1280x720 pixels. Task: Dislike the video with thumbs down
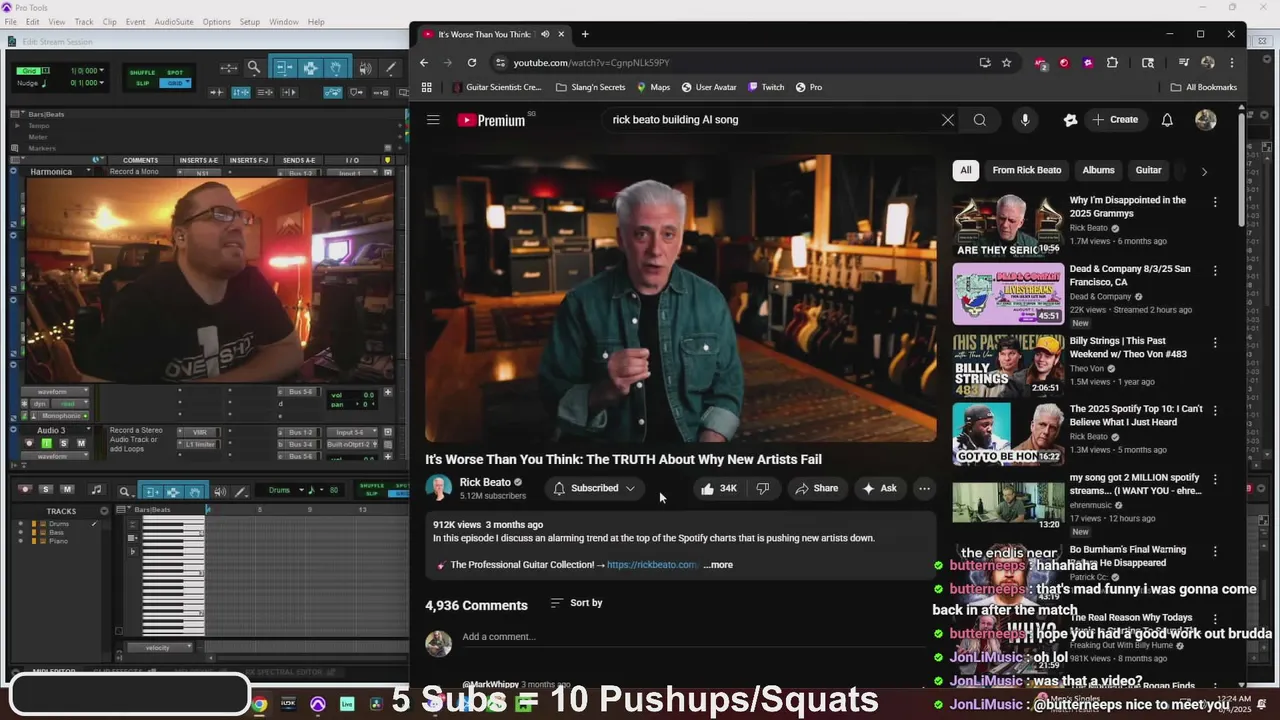coord(763,488)
